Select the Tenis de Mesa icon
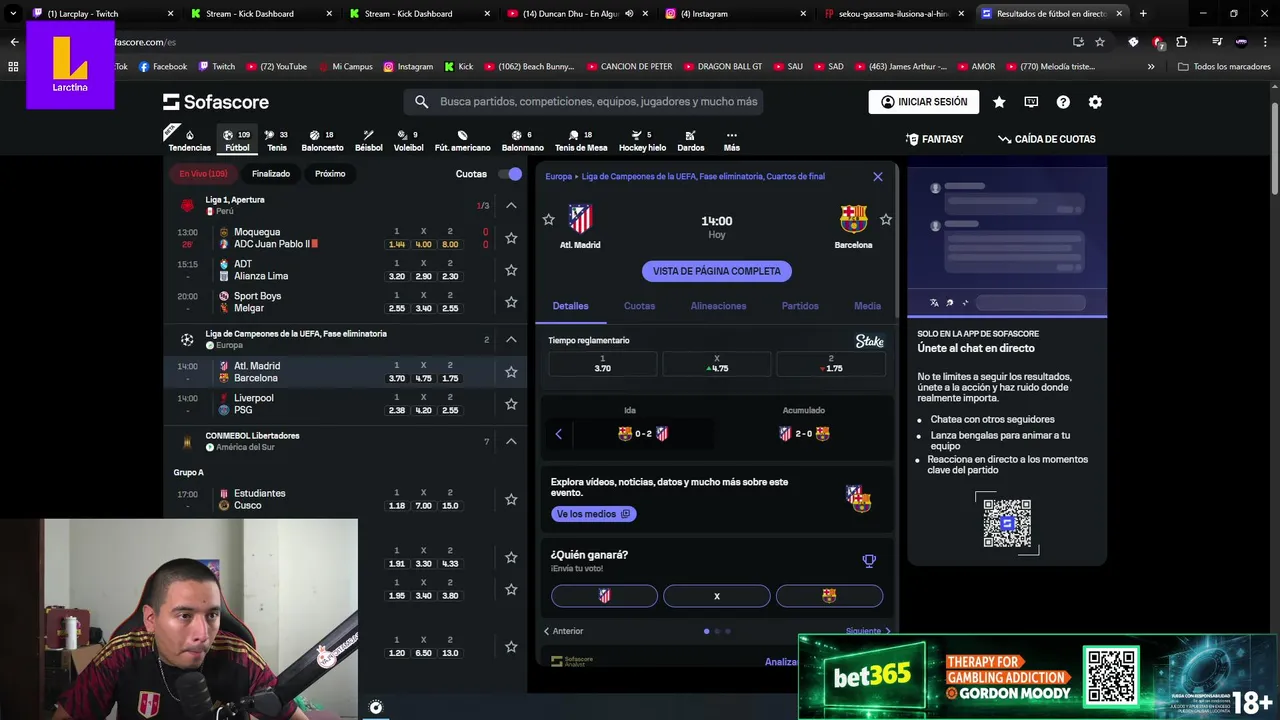 tap(581, 140)
